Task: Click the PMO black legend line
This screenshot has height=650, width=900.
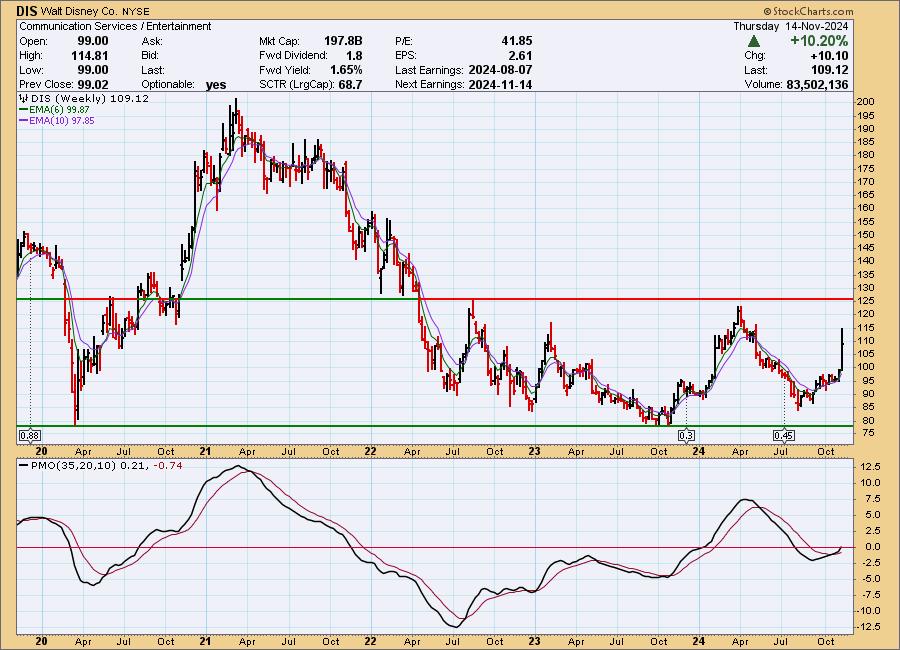Action: (24, 466)
